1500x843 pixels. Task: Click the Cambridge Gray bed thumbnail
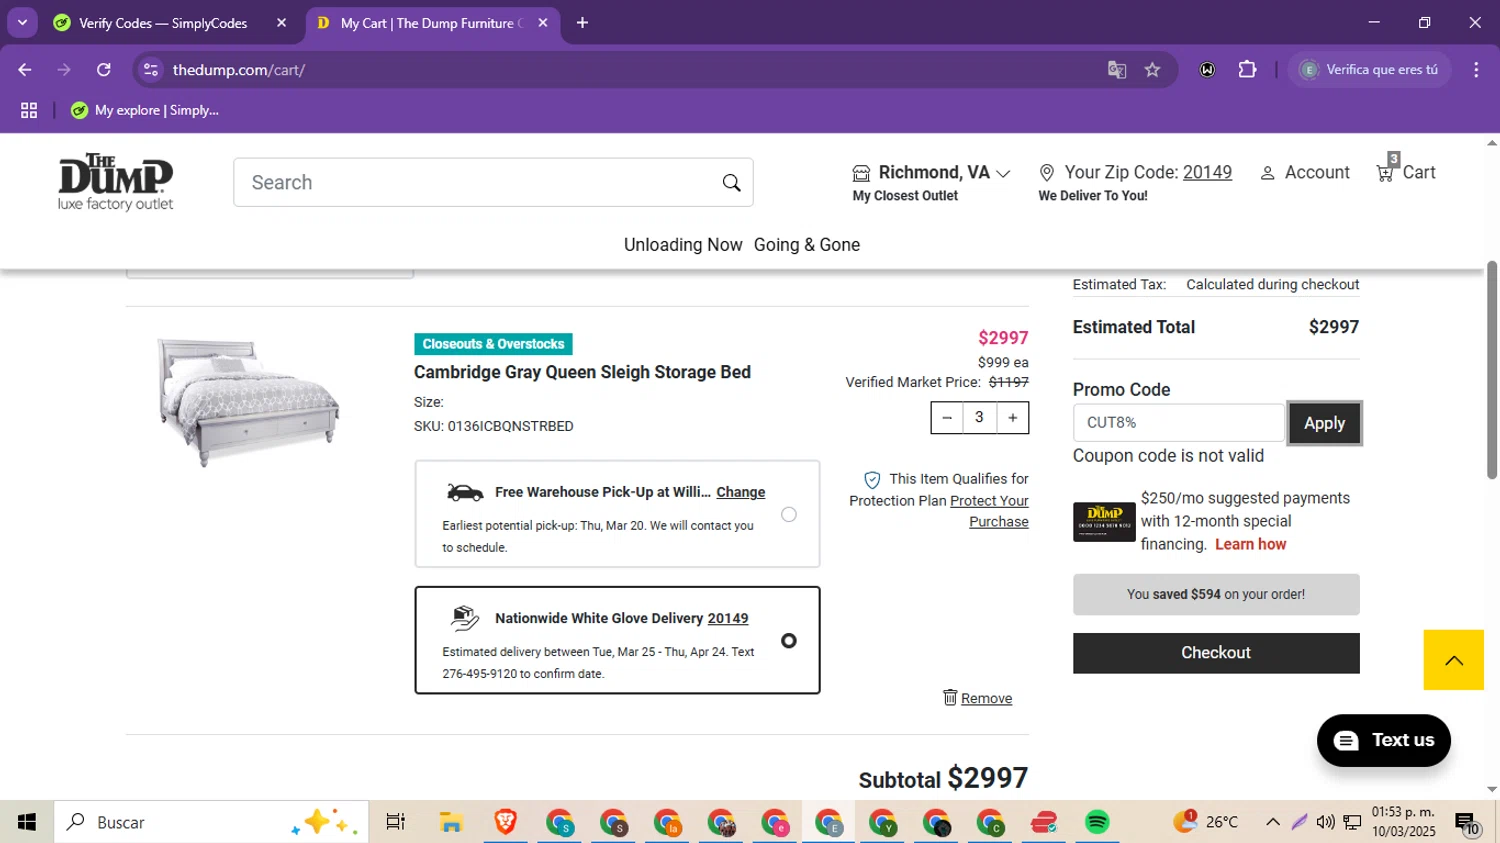[x=248, y=401]
